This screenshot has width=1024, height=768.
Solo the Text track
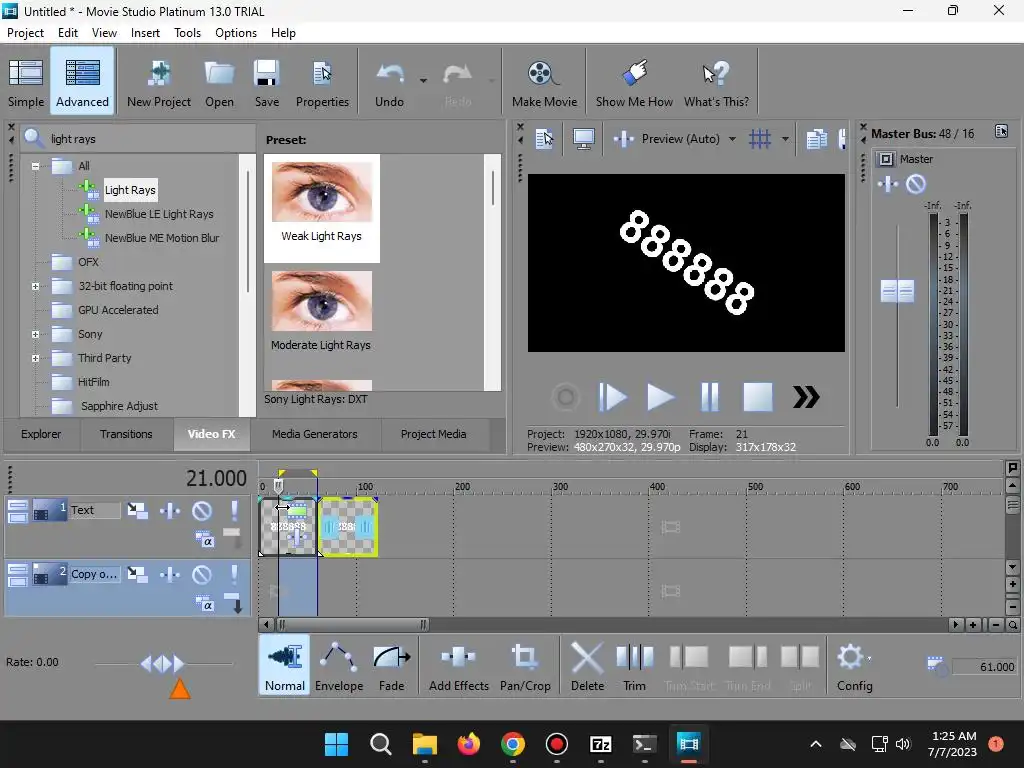coord(234,511)
